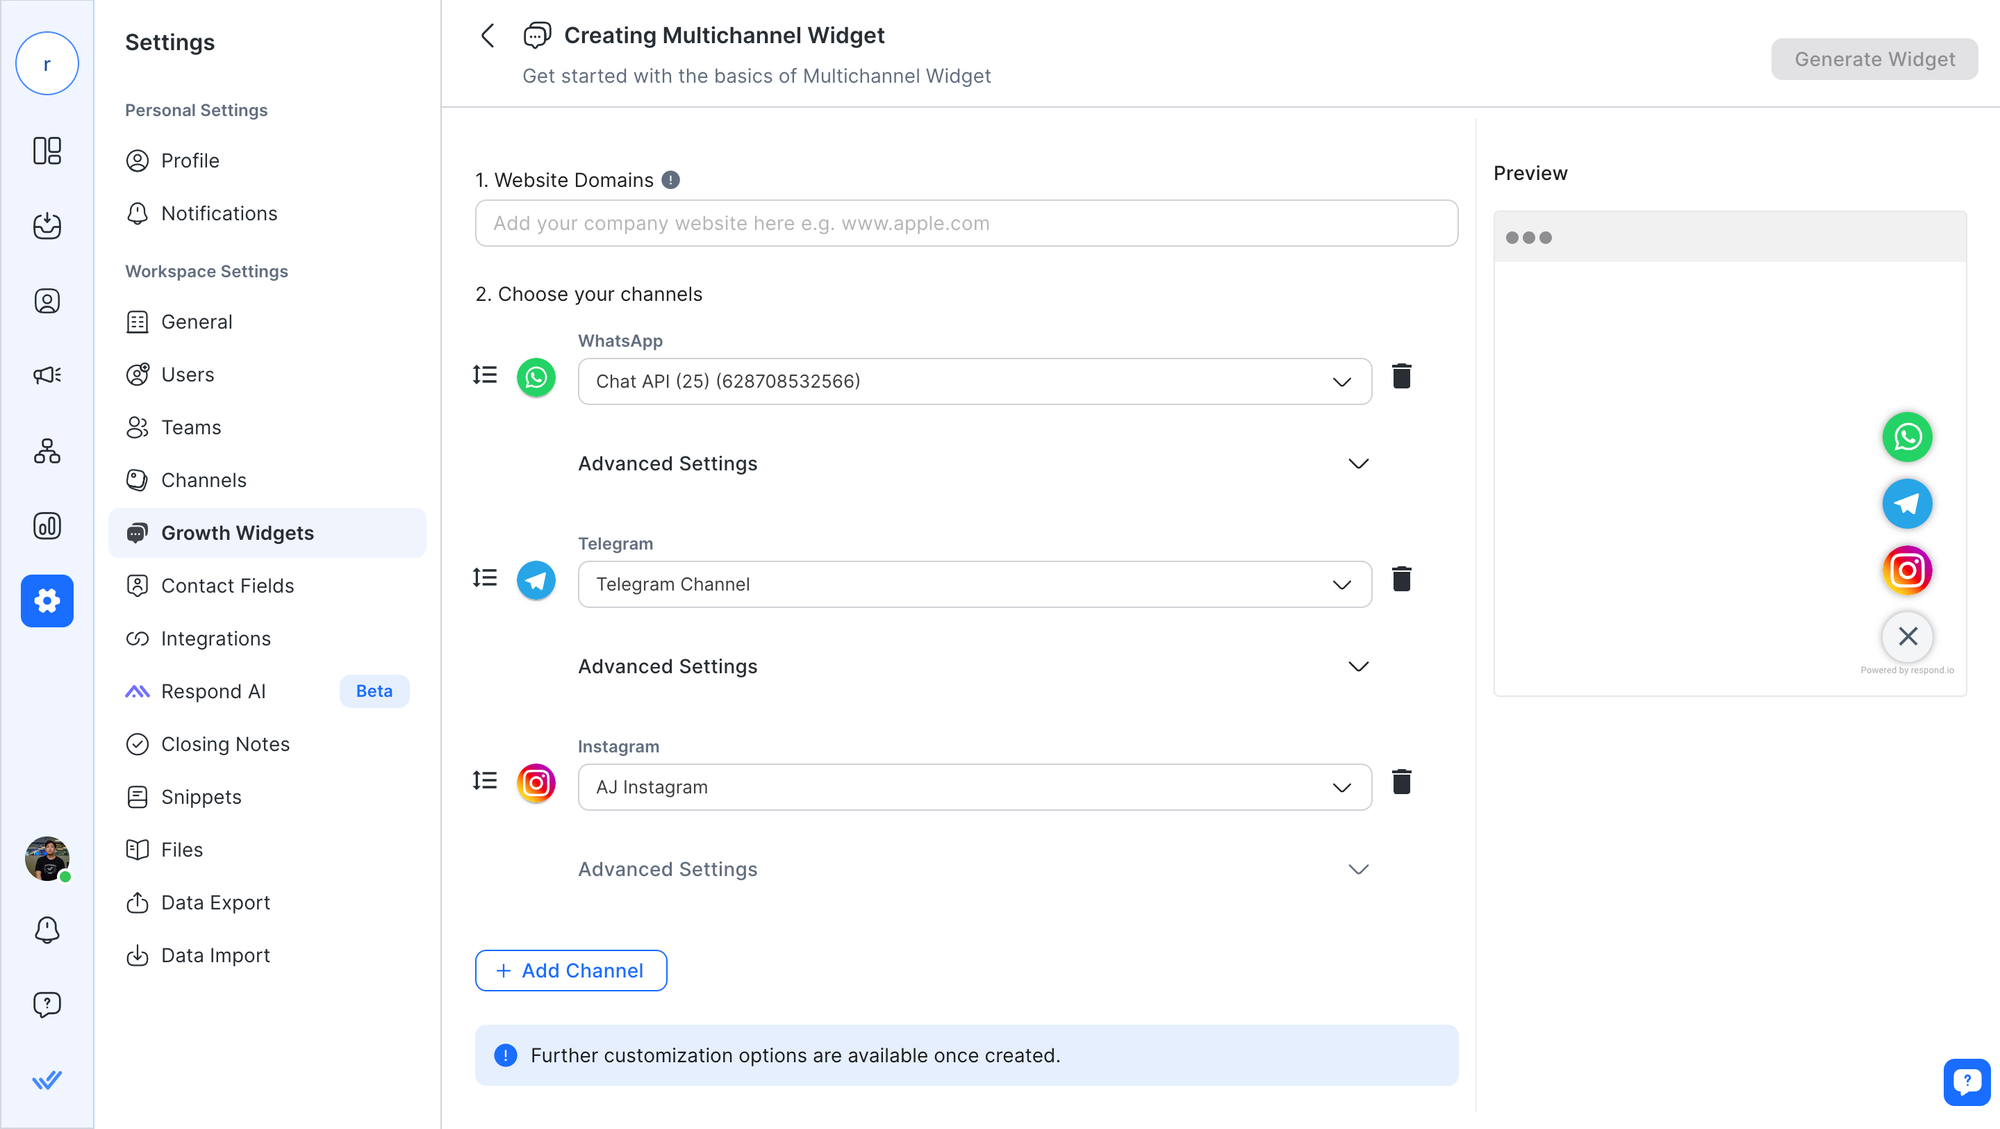The height and width of the screenshot is (1129, 2000).
Task: Click the Add Channel button
Action: [570, 971]
